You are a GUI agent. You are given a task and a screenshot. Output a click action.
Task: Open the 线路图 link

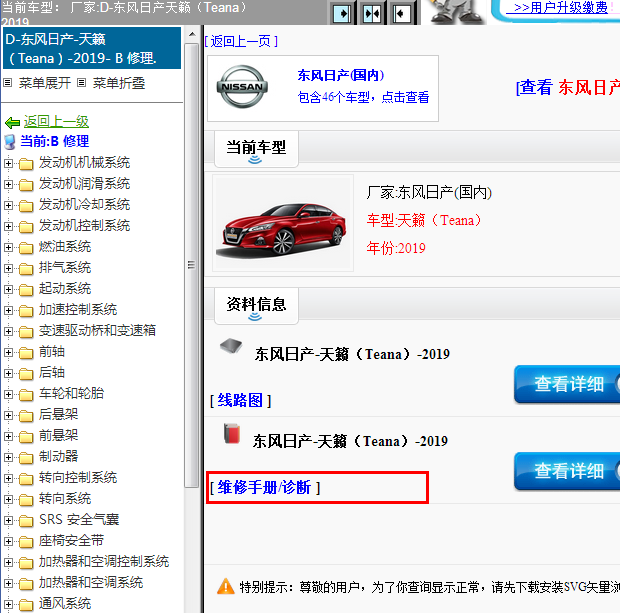240,400
